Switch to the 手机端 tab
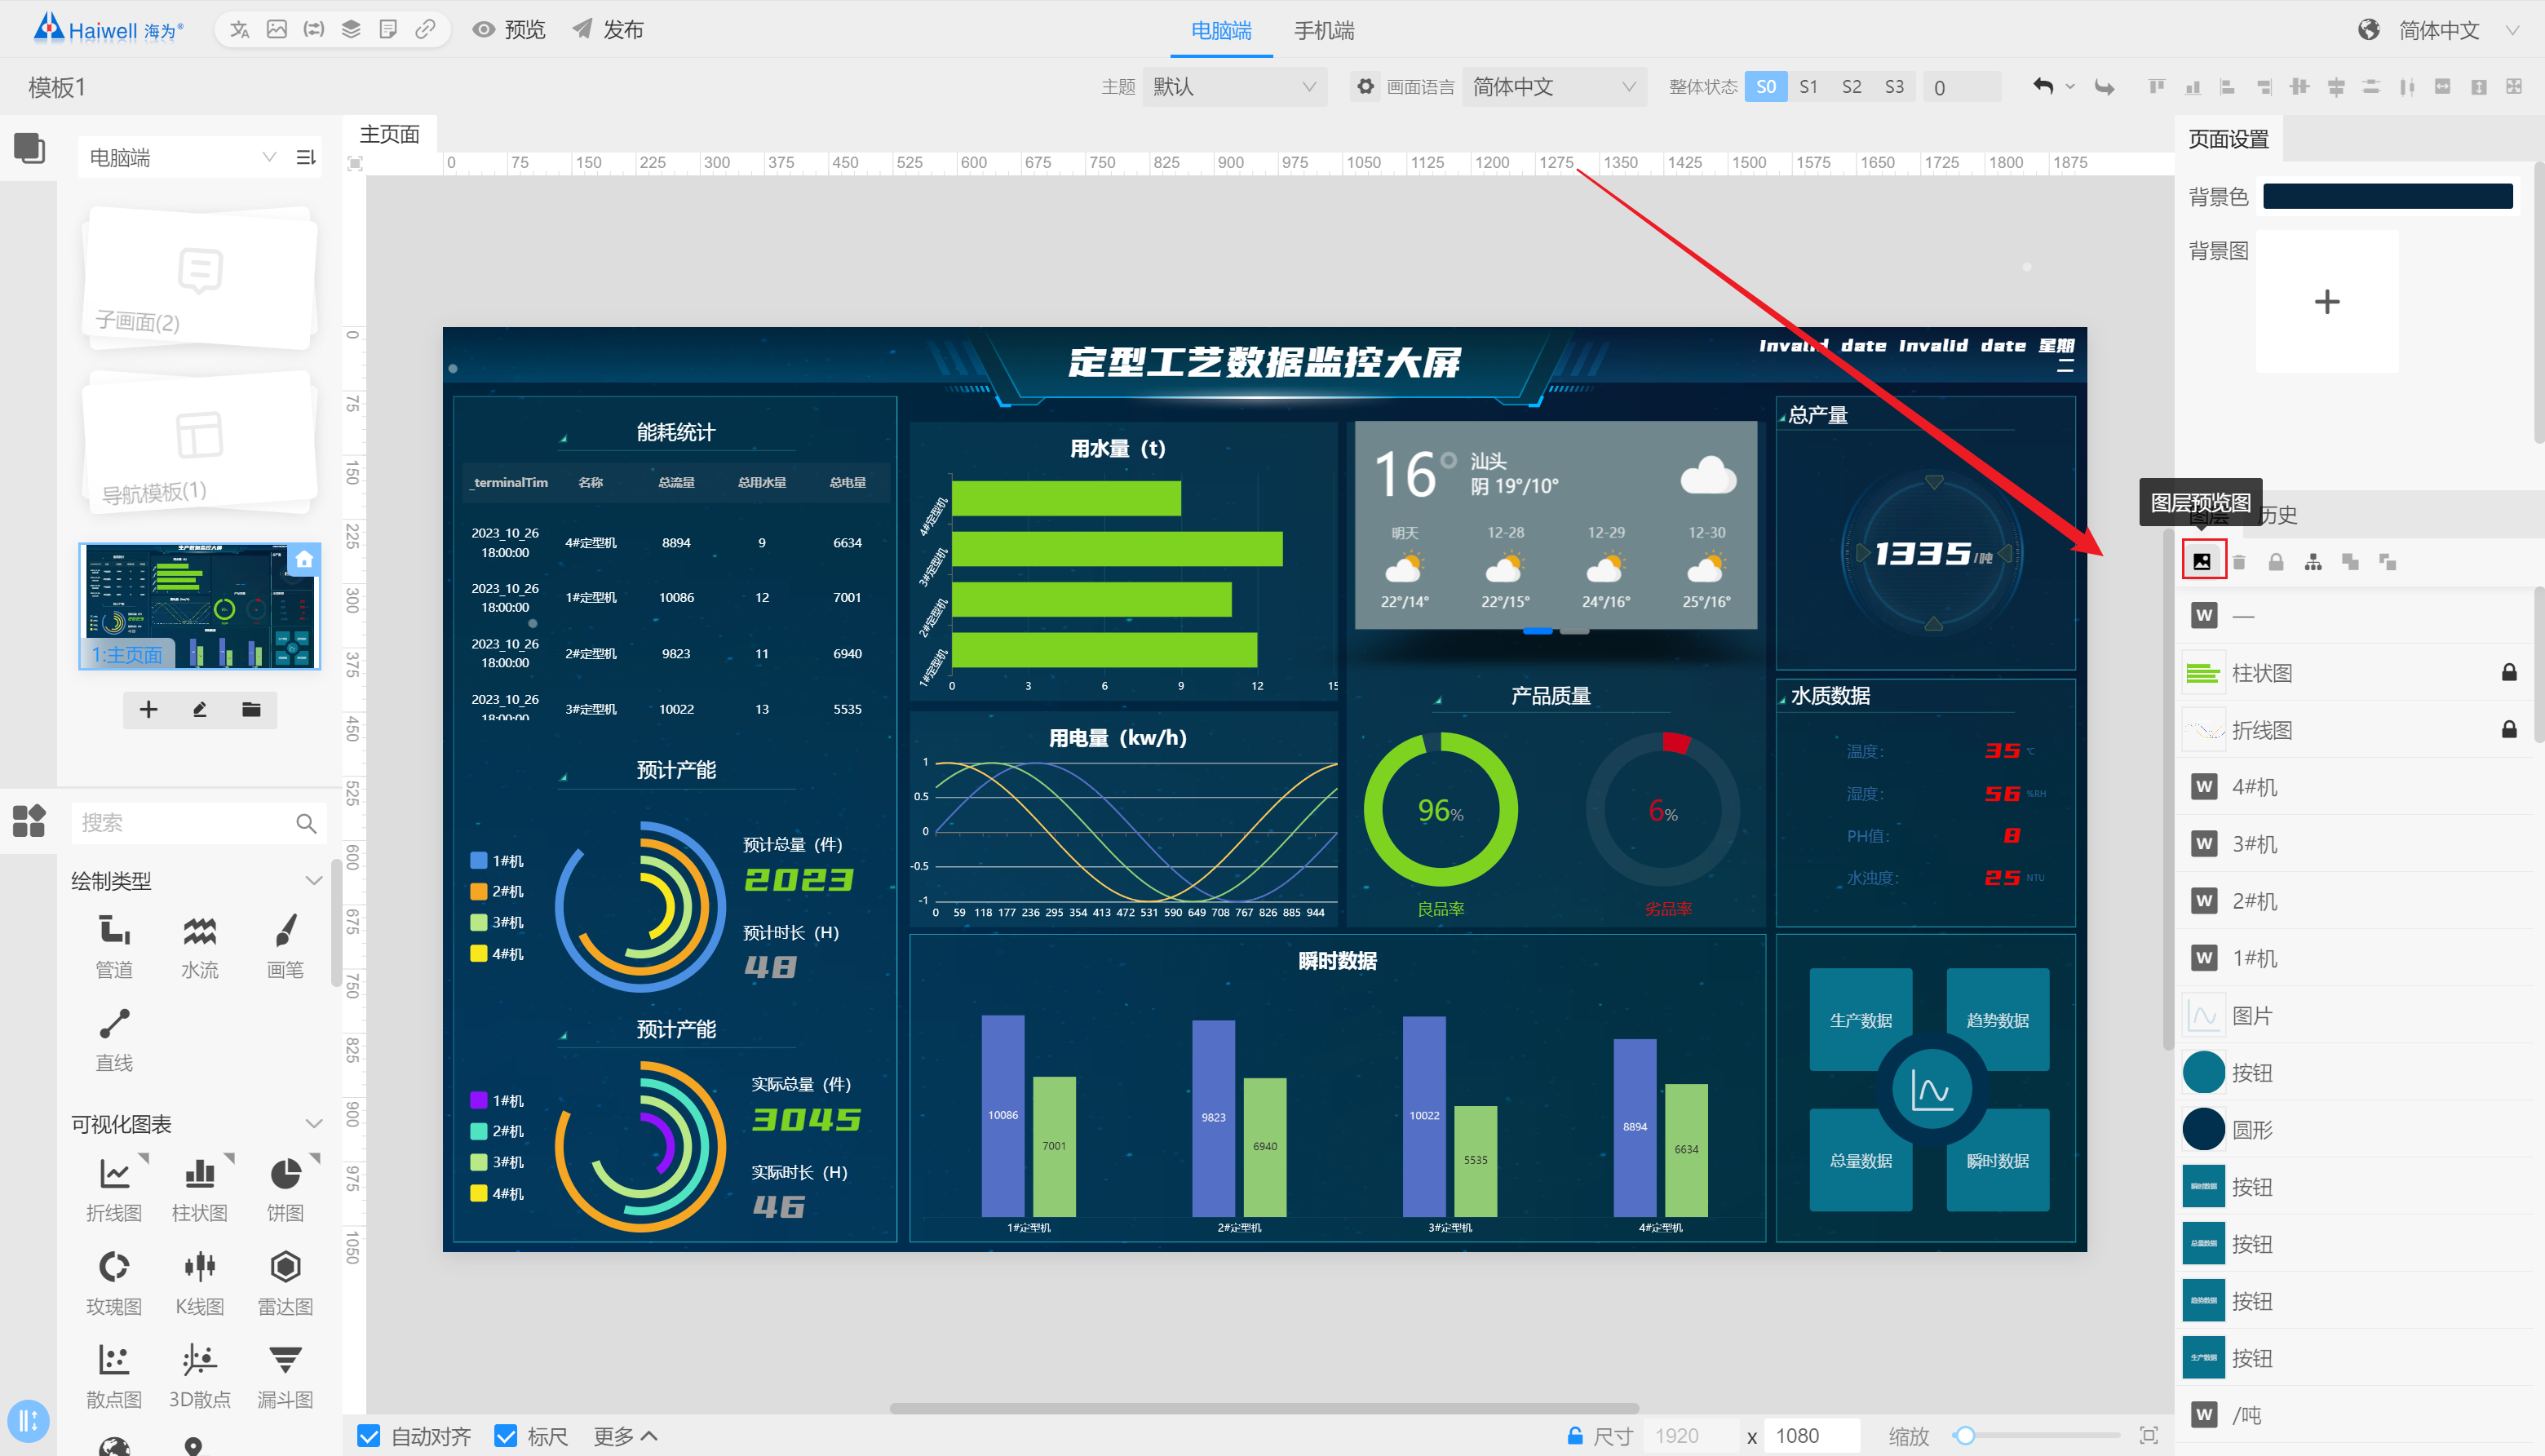The height and width of the screenshot is (1456, 2545). (1324, 31)
